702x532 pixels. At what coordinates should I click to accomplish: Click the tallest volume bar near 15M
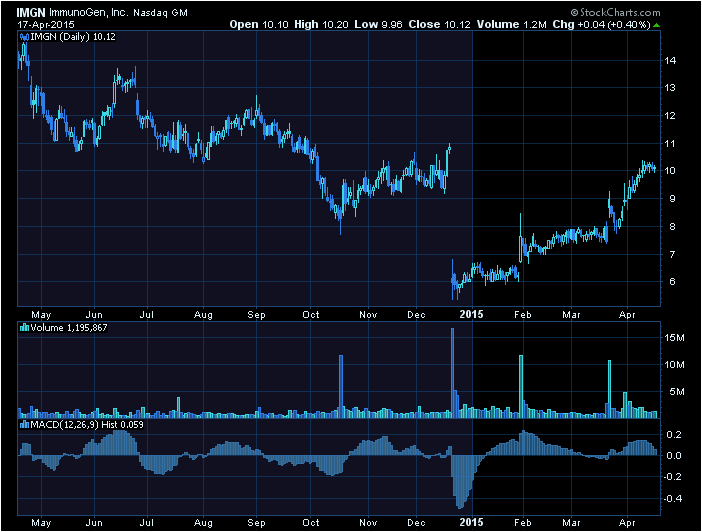click(453, 373)
